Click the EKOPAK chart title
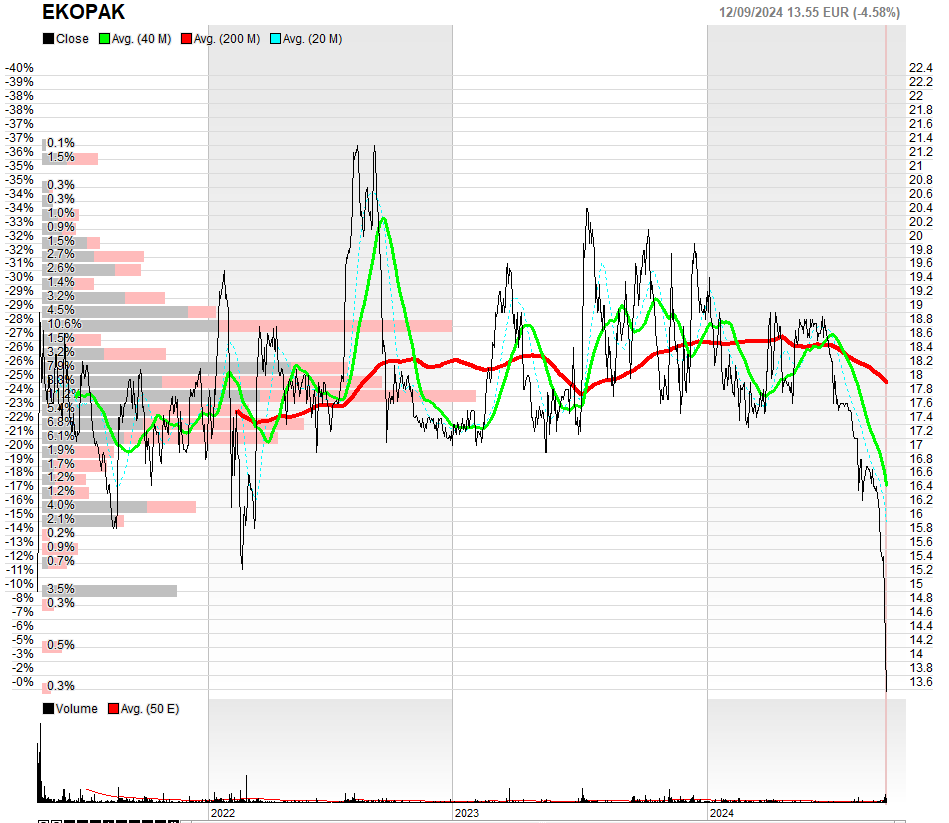Image resolution: width=949 pixels, height=823 pixels. (x=84, y=11)
